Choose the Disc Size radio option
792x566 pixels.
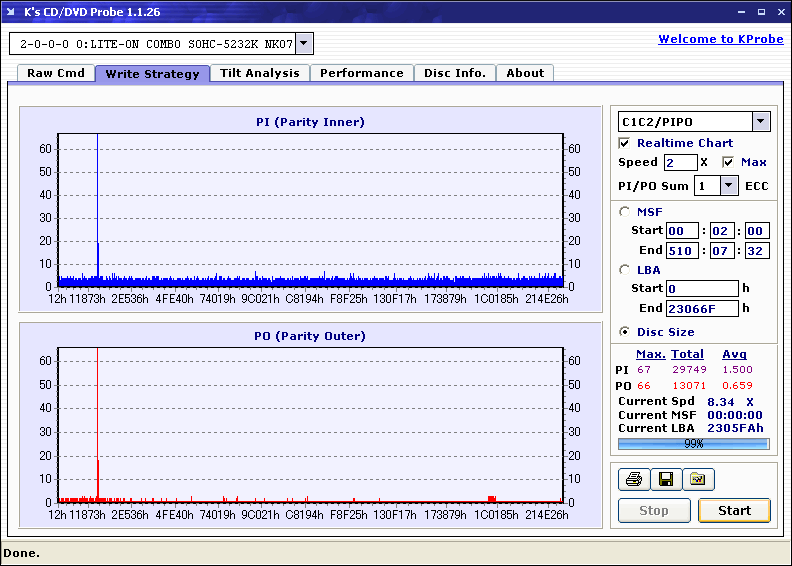(625, 332)
